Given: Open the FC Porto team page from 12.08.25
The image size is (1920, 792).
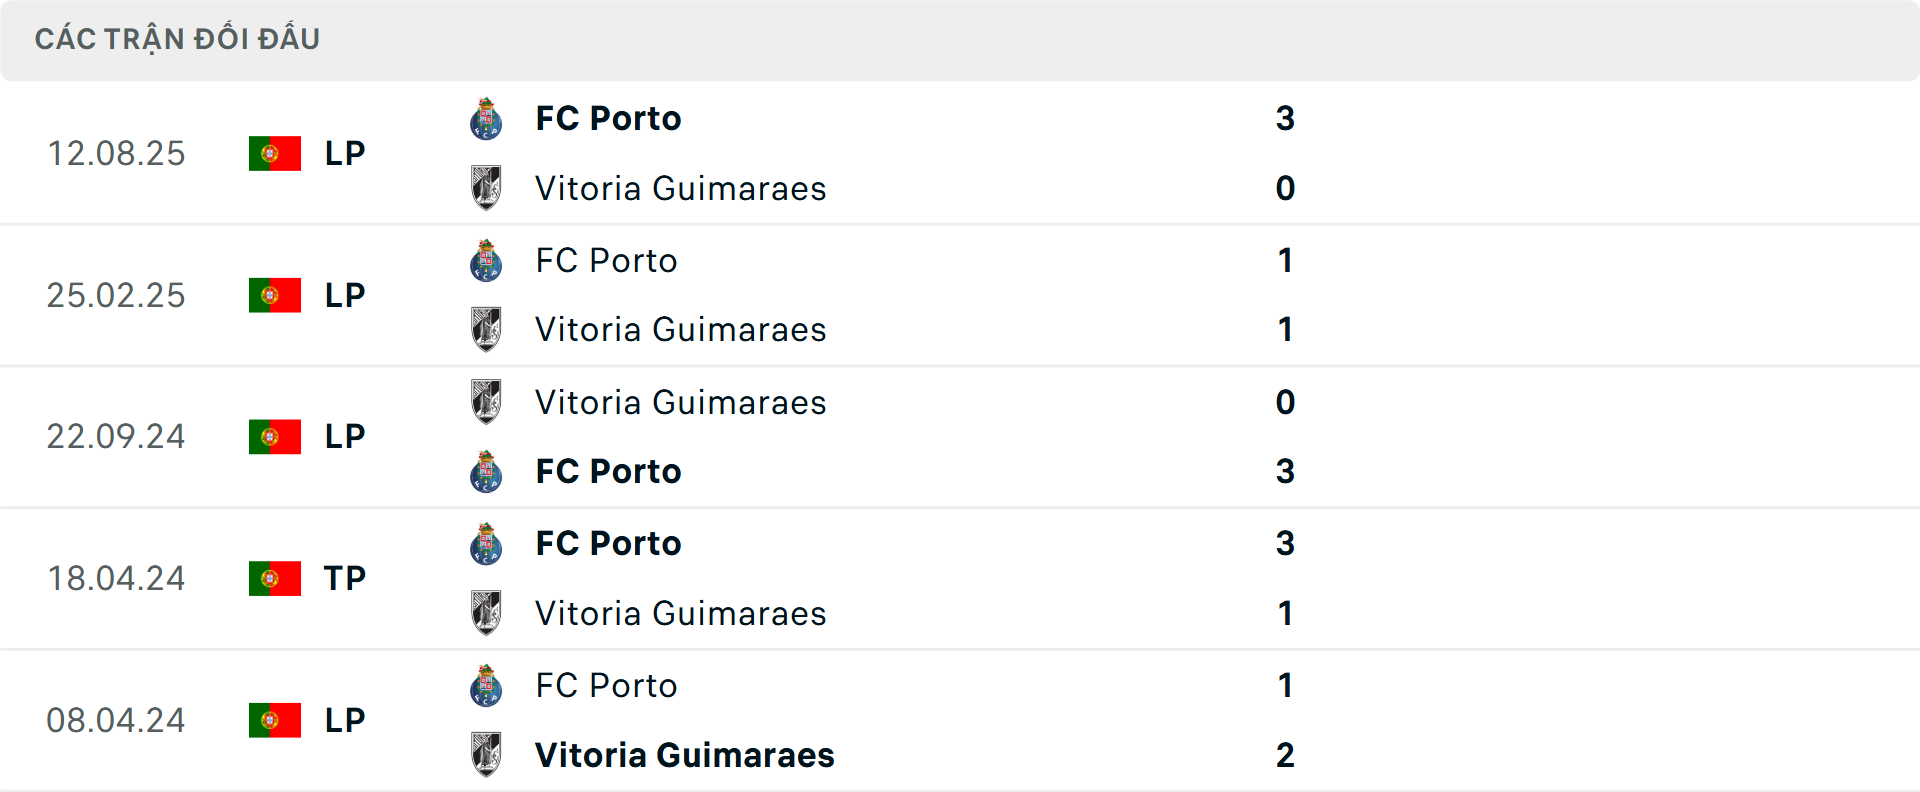Looking at the screenshot, I should 607,117.
